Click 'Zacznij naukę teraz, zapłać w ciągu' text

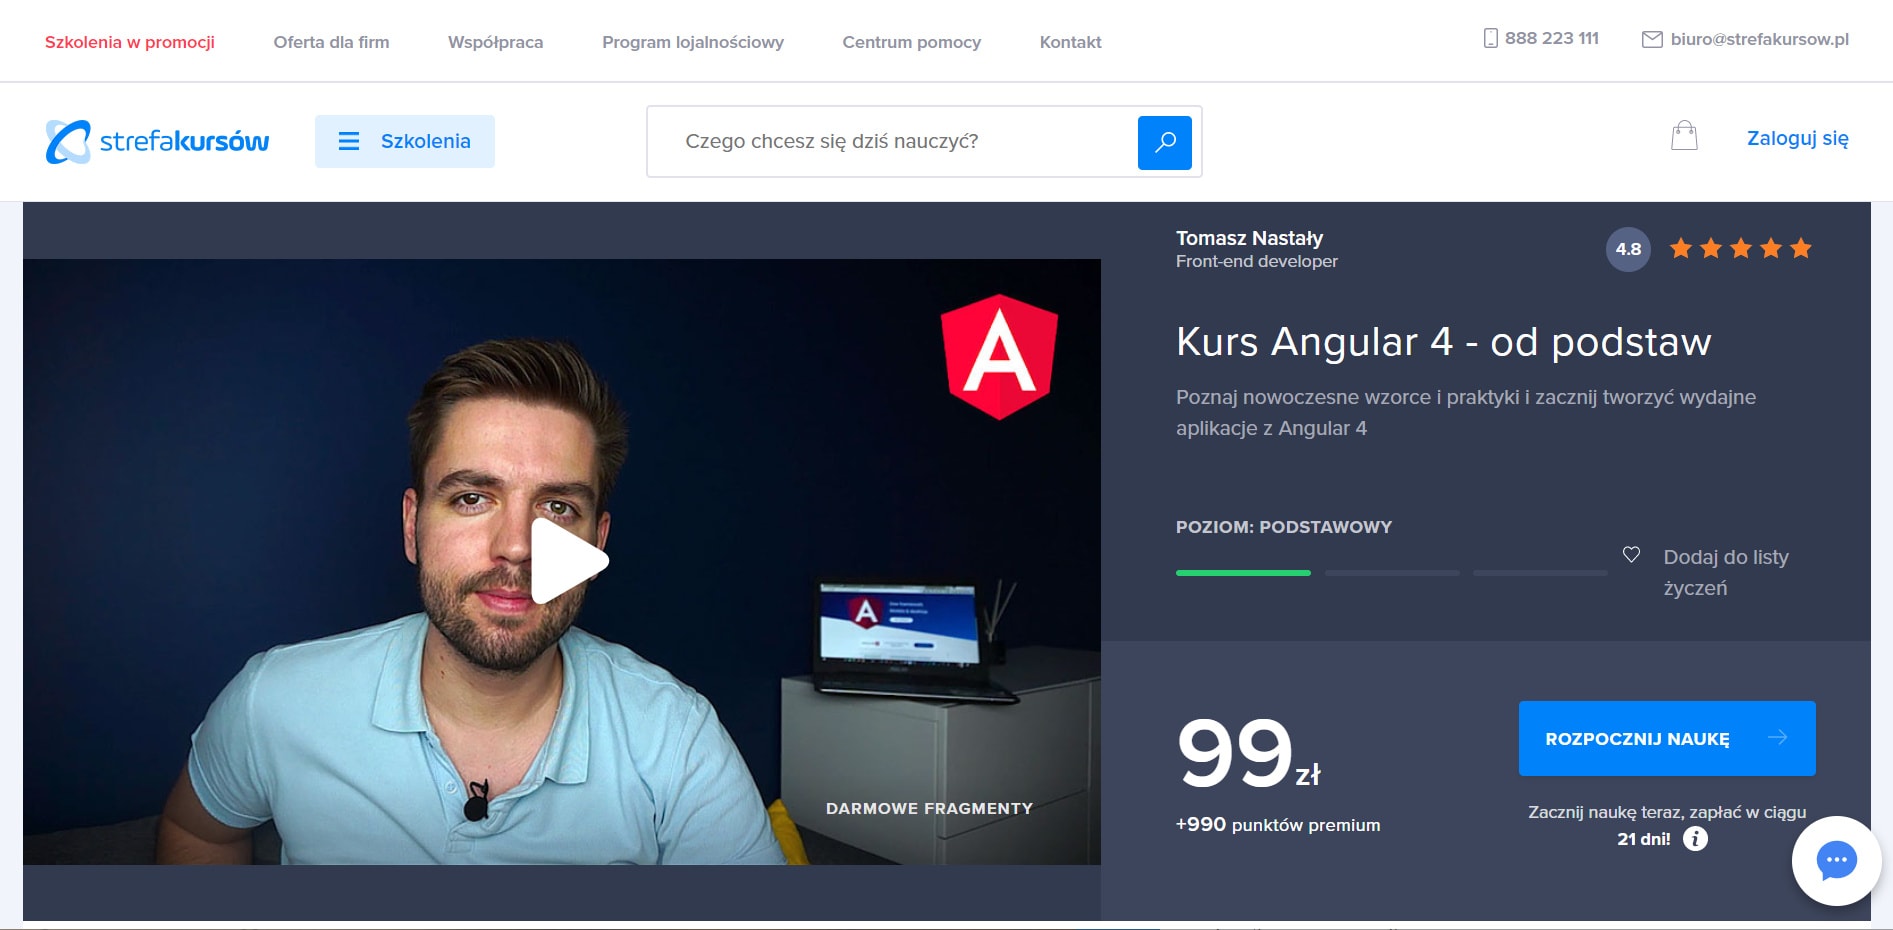[1667, 812]
